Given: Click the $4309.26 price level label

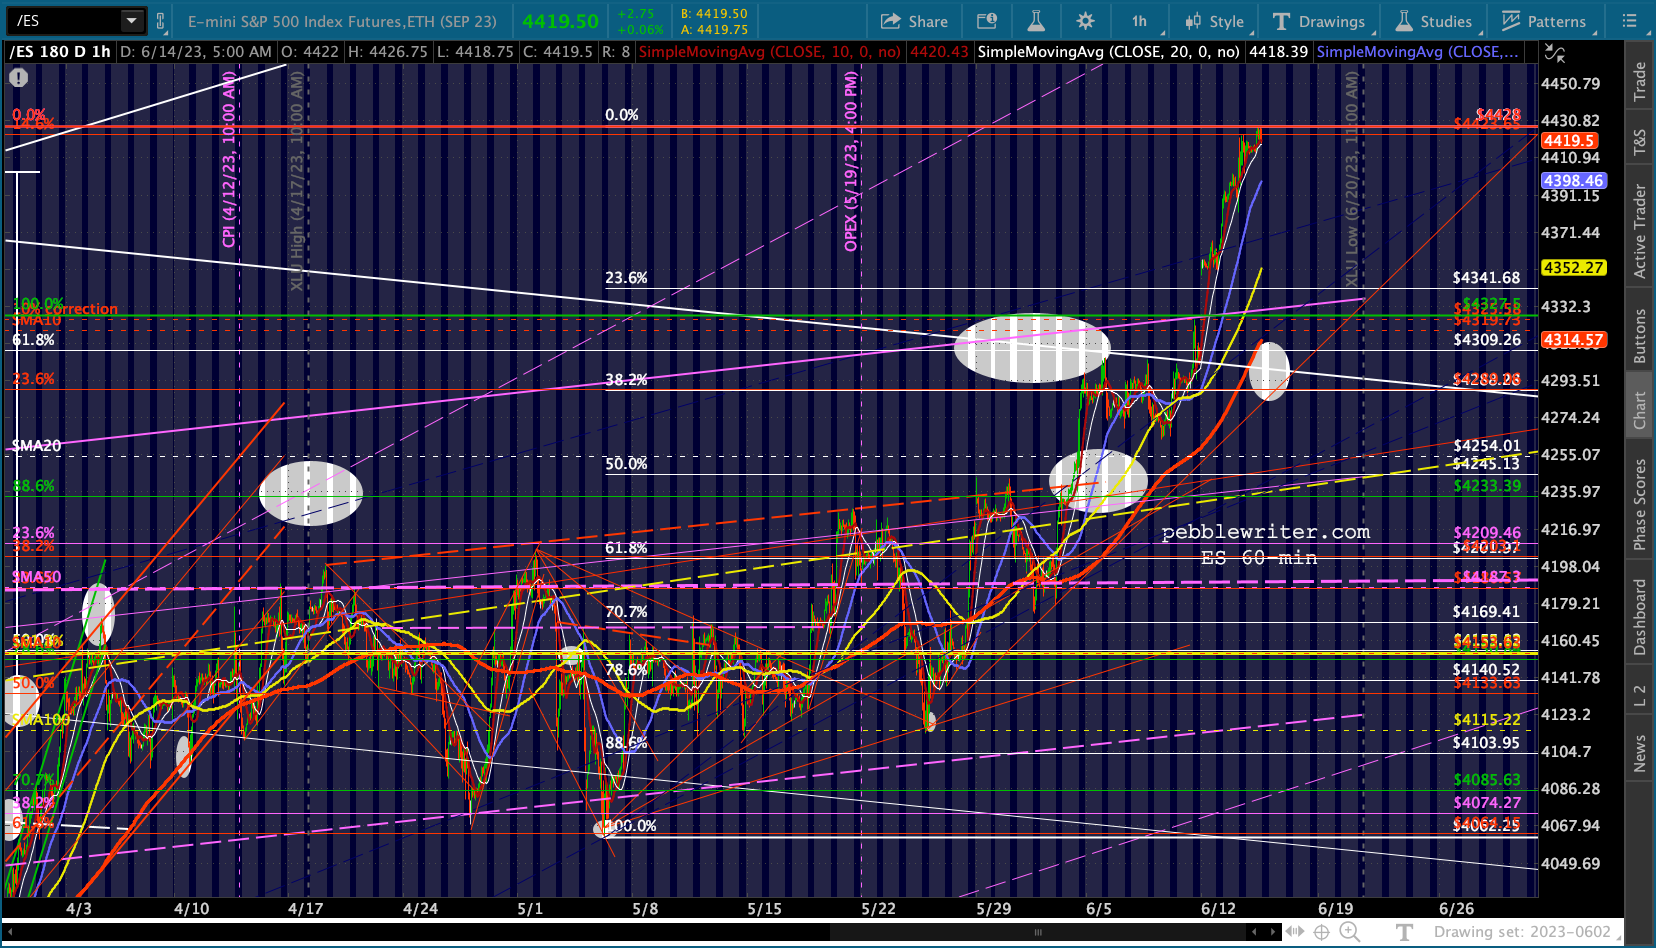Looking at the screenshot, I should [1487, 340].
